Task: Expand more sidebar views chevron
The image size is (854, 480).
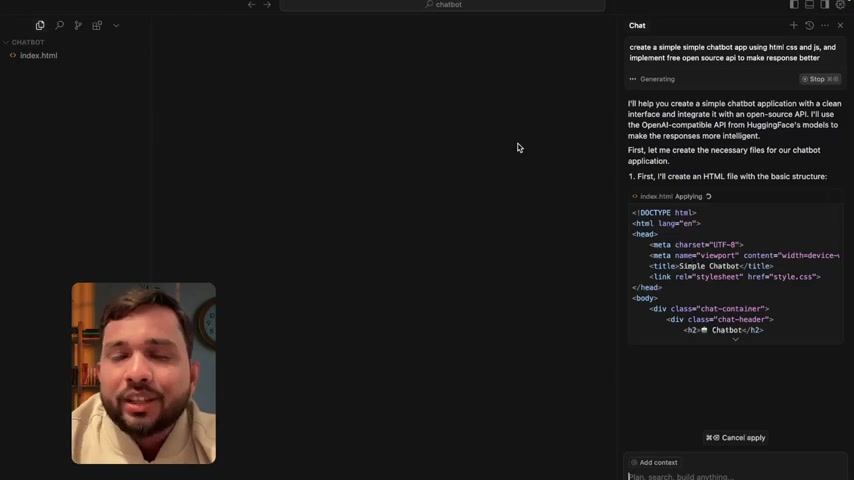Action: pyautogui.click(x=116, y=26)
